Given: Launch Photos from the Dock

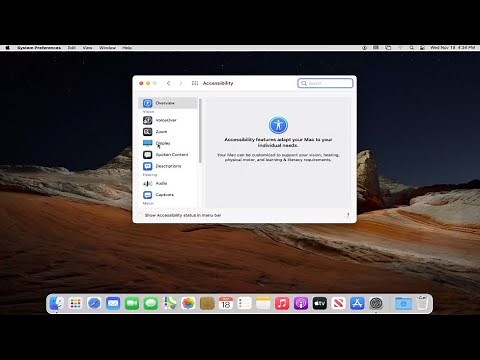Looking at the screenshot, I should click(188, 303).
